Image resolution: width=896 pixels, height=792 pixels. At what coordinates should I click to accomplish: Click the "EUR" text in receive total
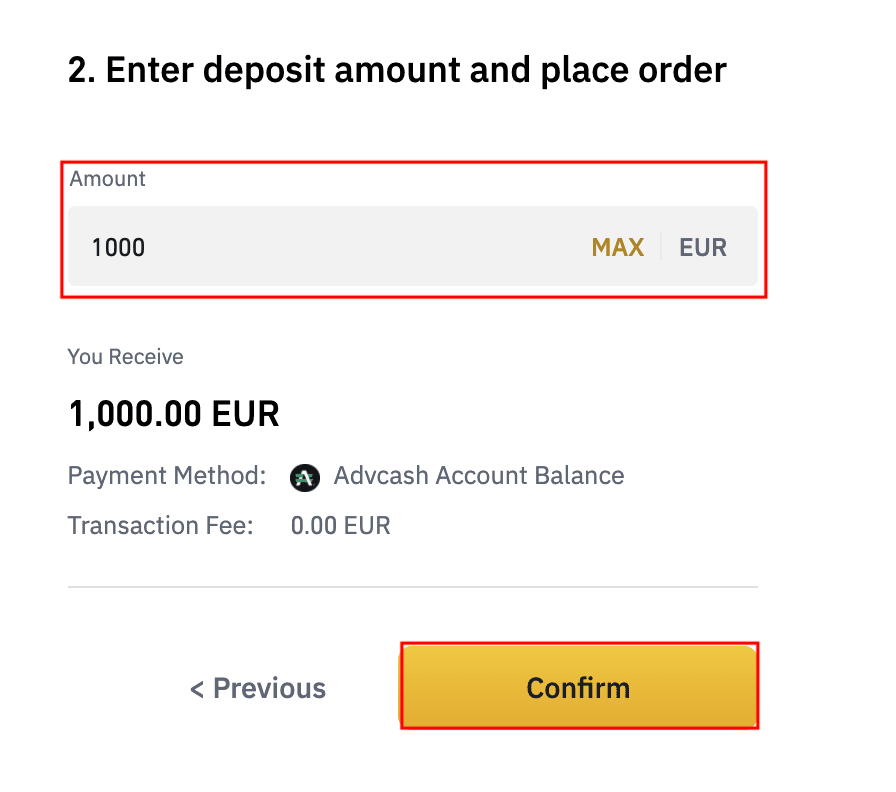tap(246, 413)
